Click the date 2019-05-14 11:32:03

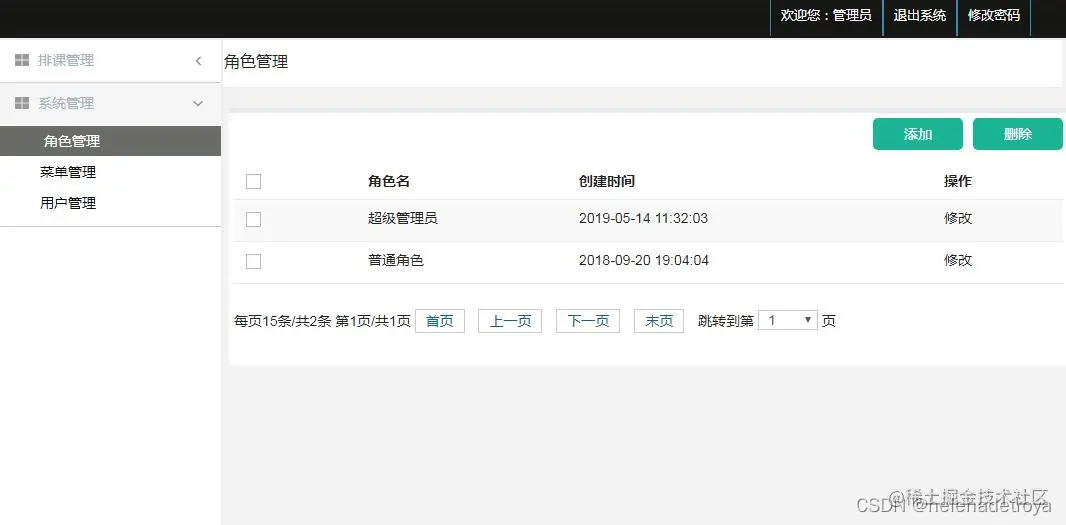[643, 218]
